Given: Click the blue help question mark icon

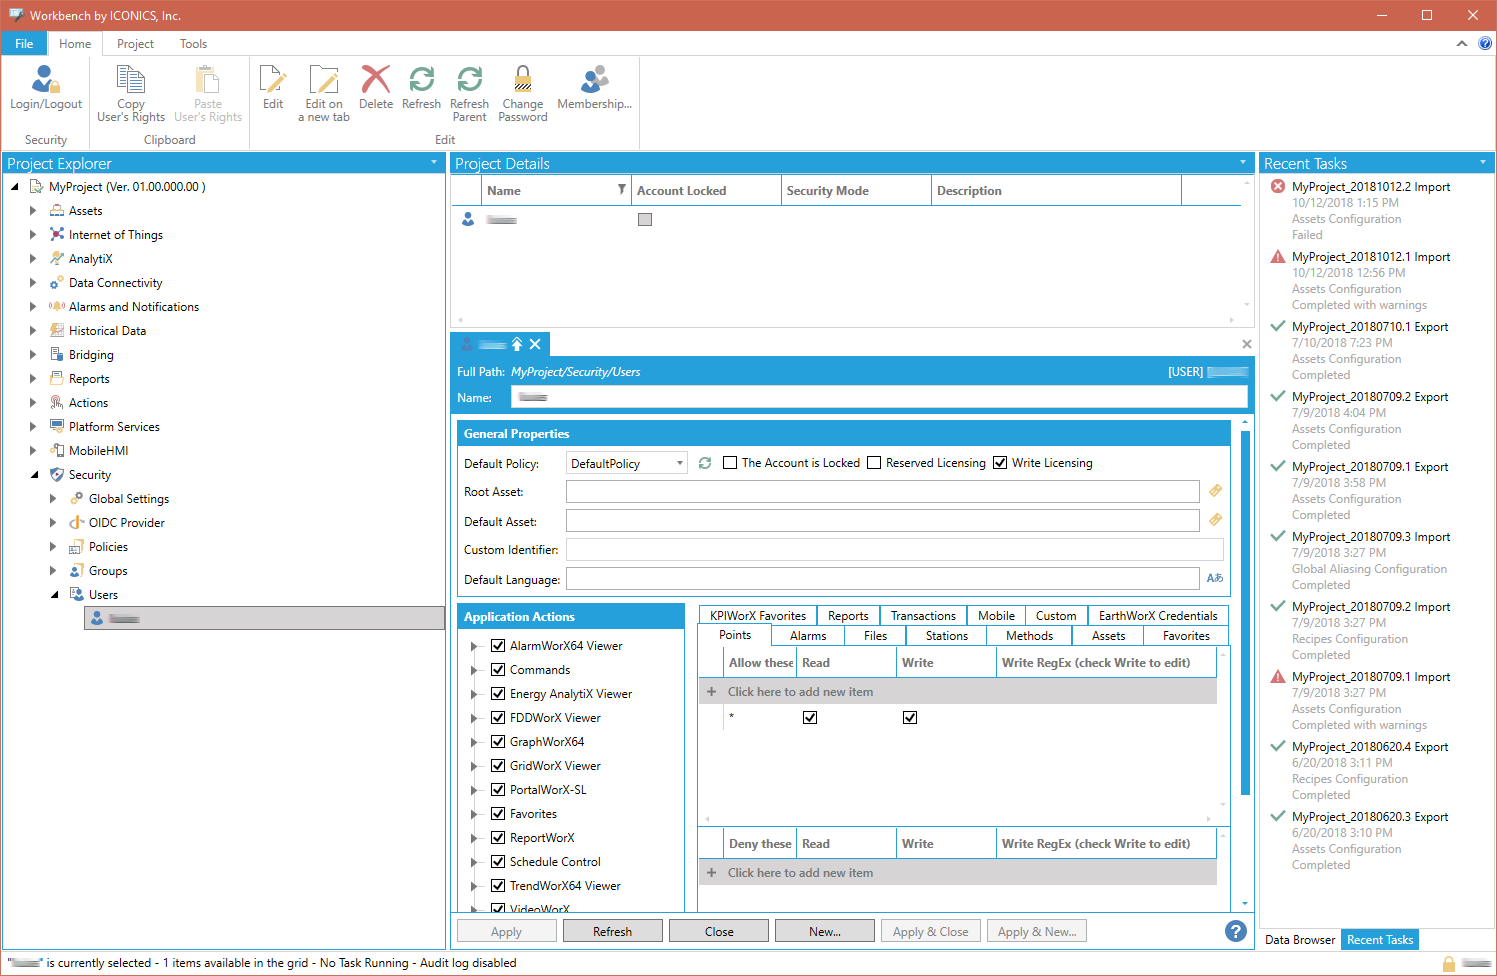Looking at the screenshot, I should 1236,931.
